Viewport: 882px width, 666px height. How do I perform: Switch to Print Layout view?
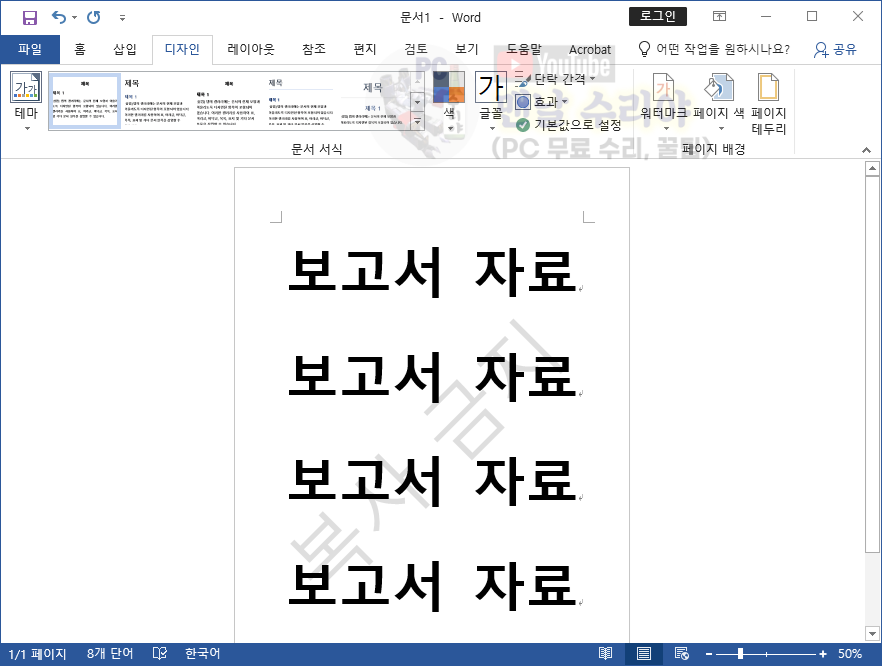point(644,654)
